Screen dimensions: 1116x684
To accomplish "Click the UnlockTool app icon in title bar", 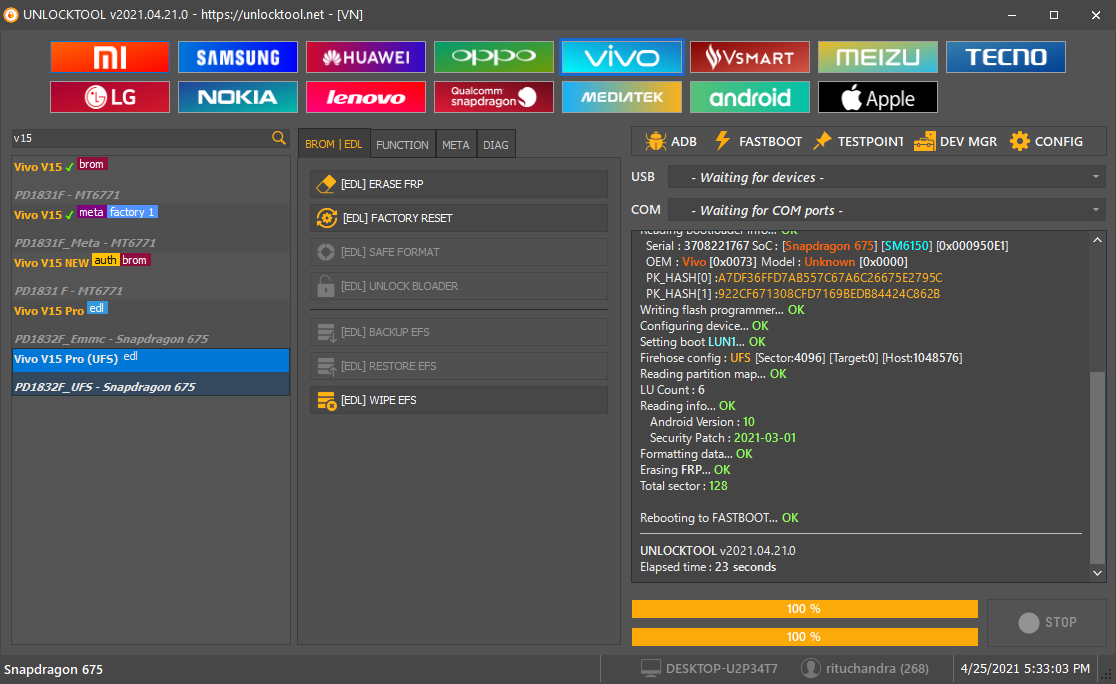I will point(11,15).
